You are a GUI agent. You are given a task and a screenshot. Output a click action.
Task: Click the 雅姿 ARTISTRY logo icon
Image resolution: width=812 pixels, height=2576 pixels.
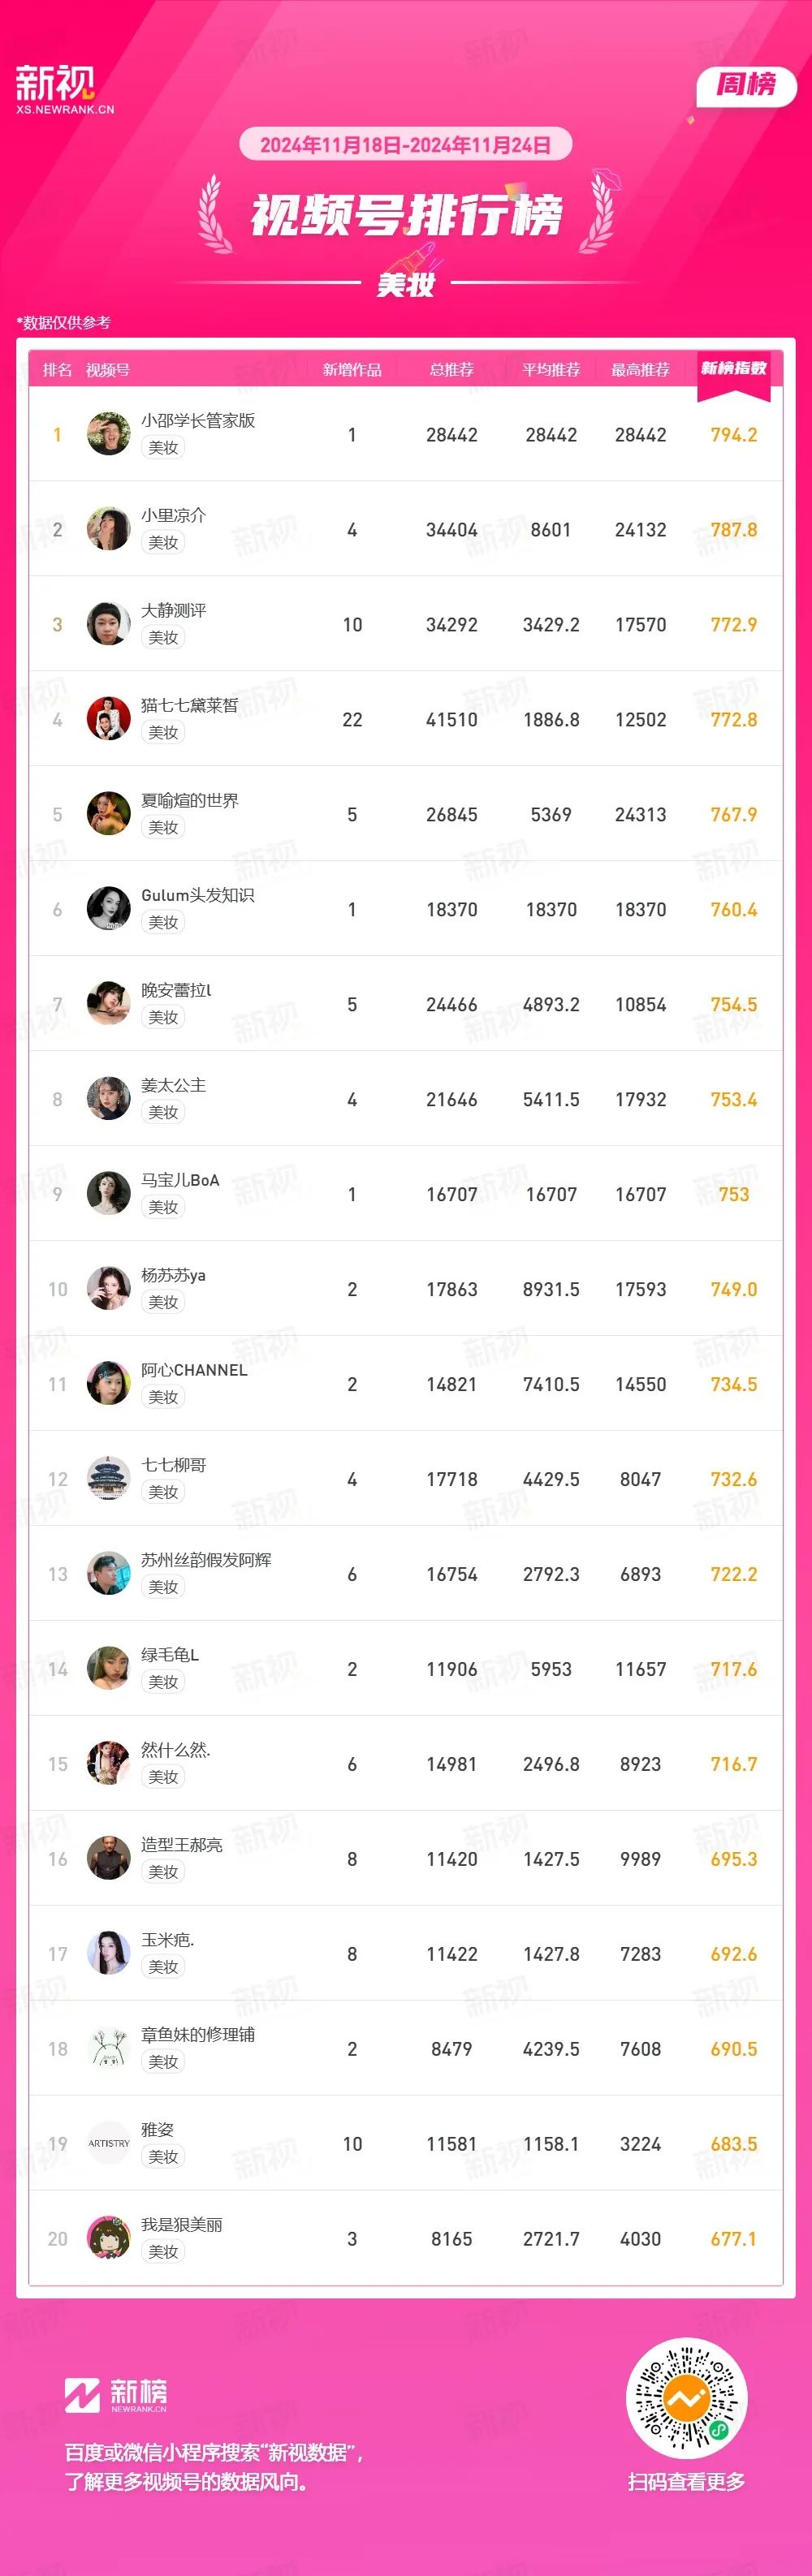click(x=108, y=2143)
